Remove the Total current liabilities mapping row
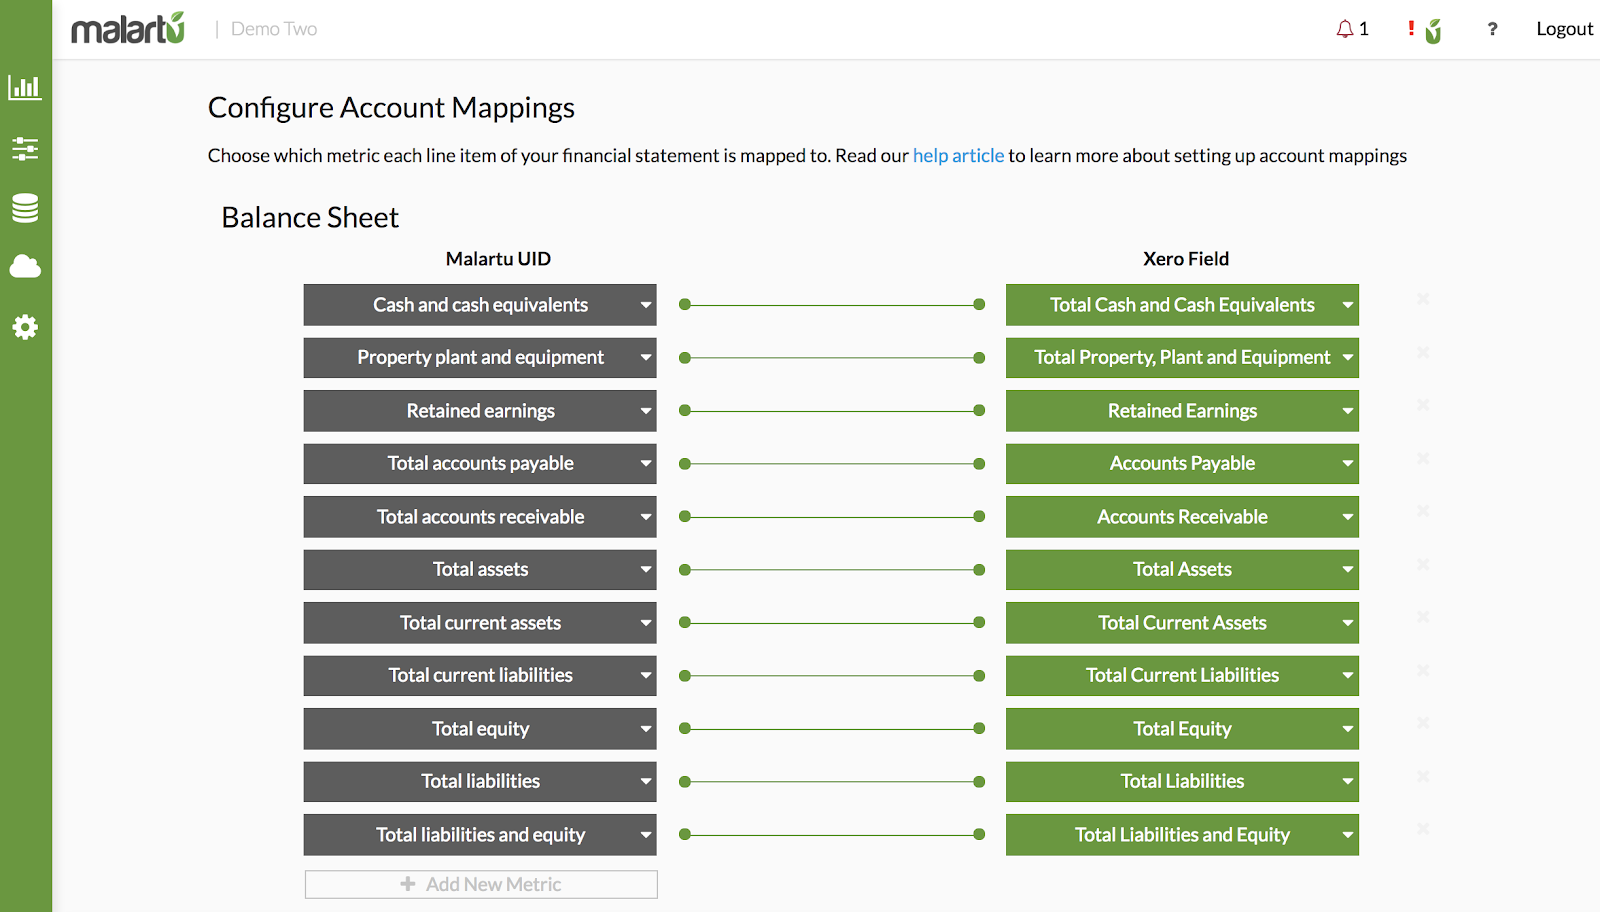 pos(1423,670)
